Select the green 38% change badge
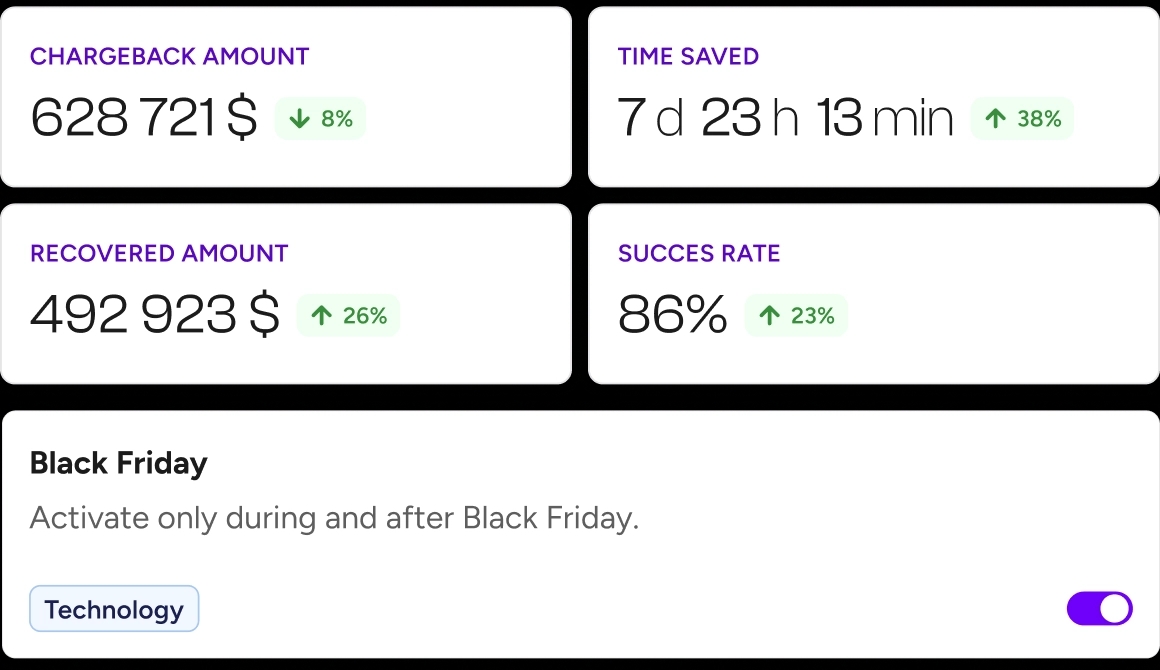 [x=1022, y=118]
